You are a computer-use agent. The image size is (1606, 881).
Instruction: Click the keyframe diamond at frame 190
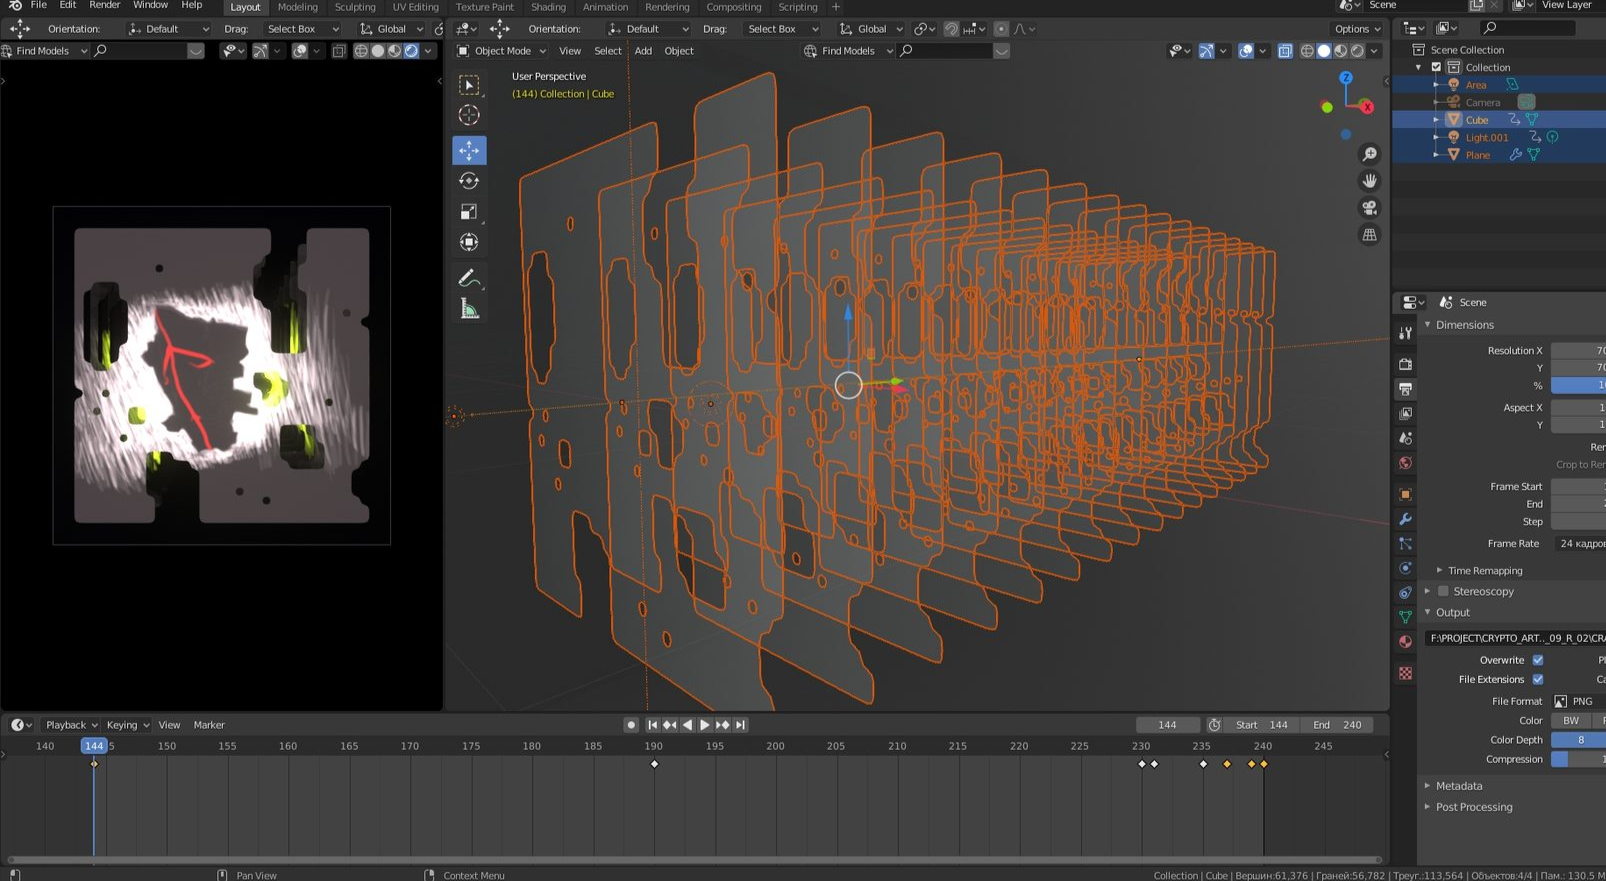coord(655,764)
